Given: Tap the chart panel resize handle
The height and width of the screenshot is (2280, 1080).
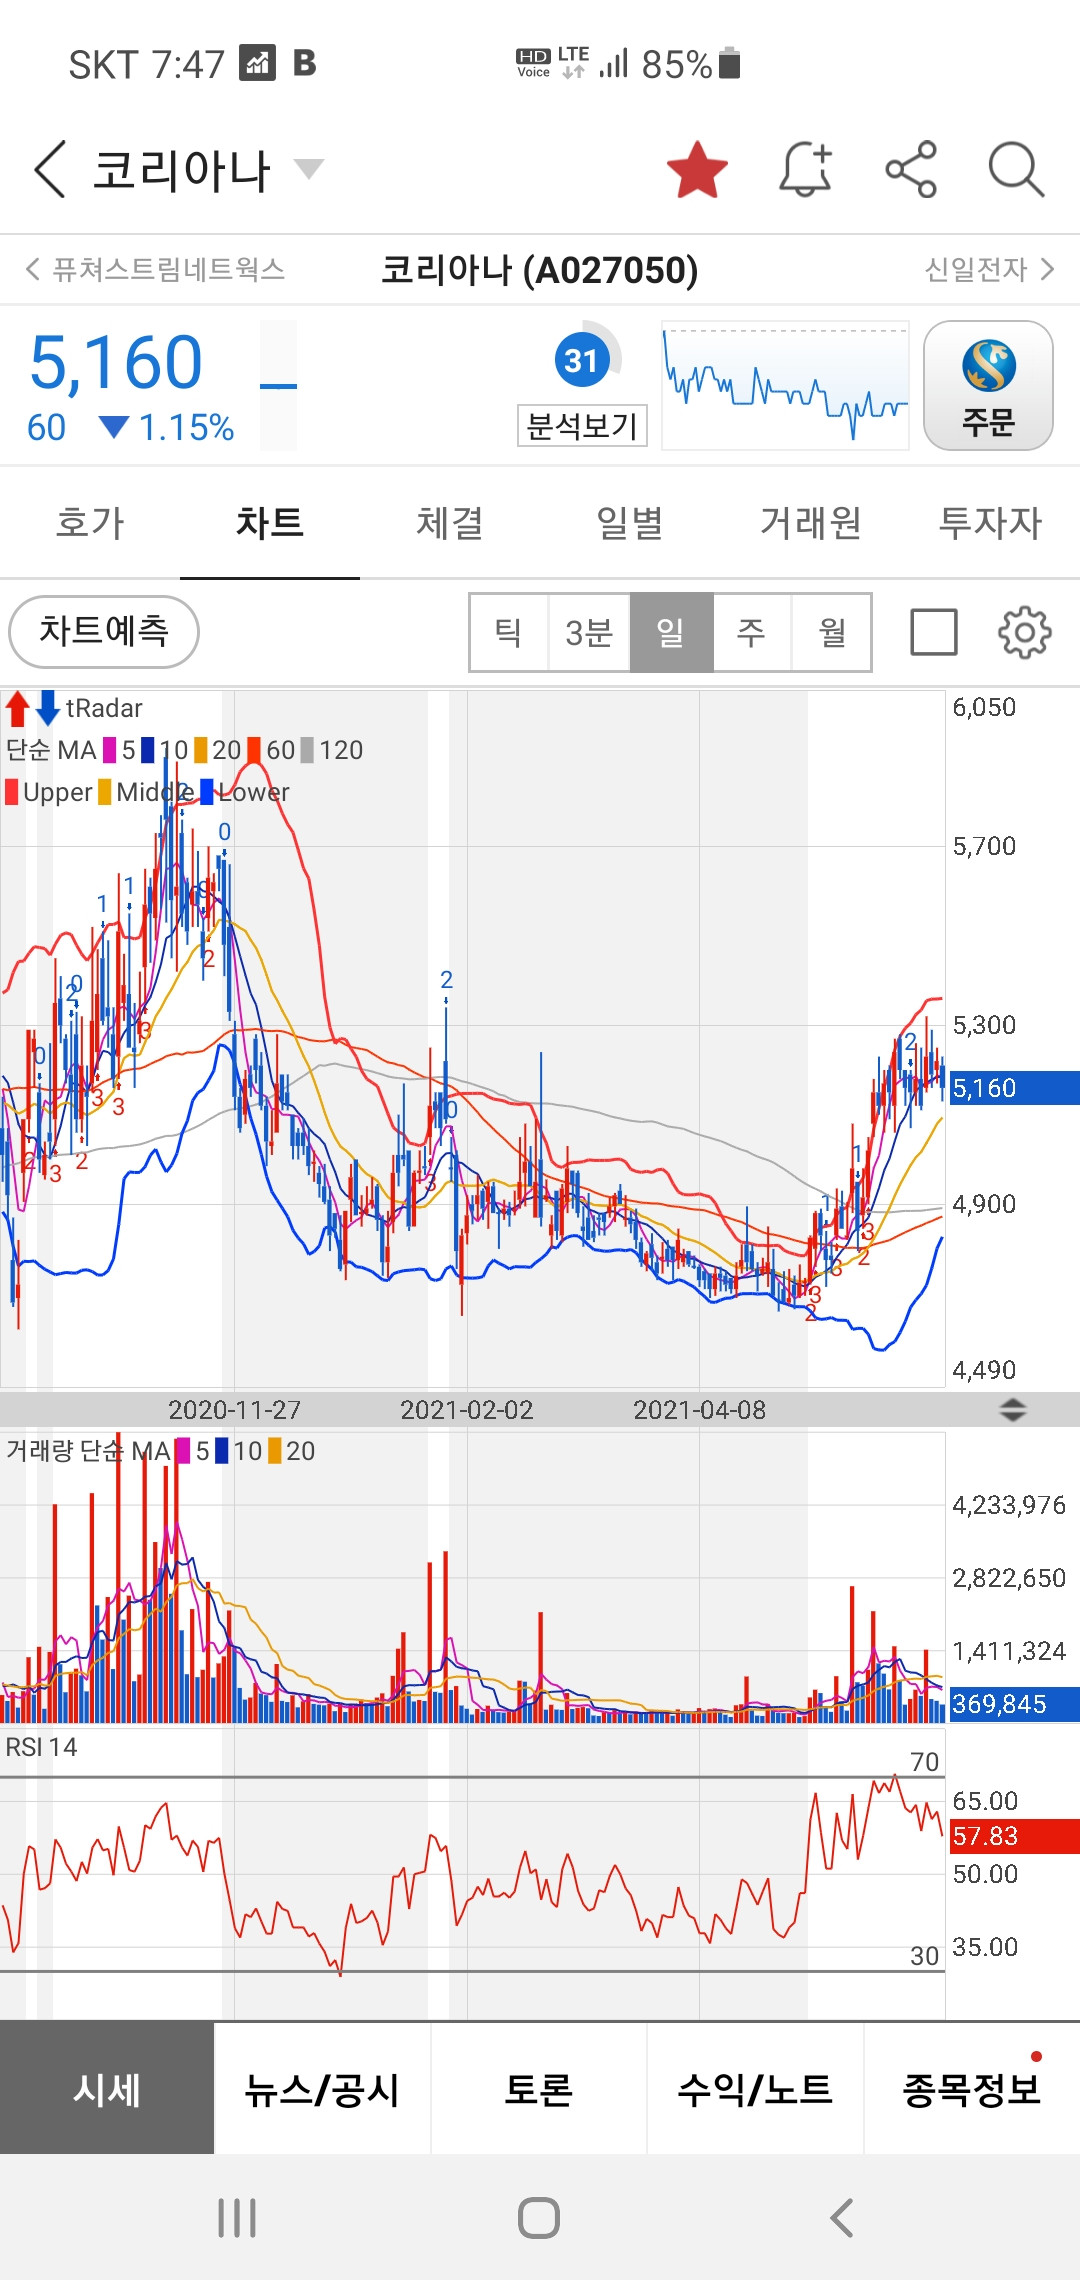Looking at the screenshot, I should click(x=1013, y=1410).
